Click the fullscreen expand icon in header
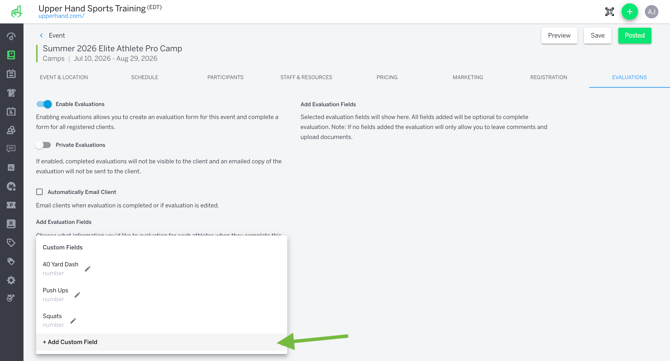Image resolution: width=670 pixels, height=361 pixels. coord(610,12)
